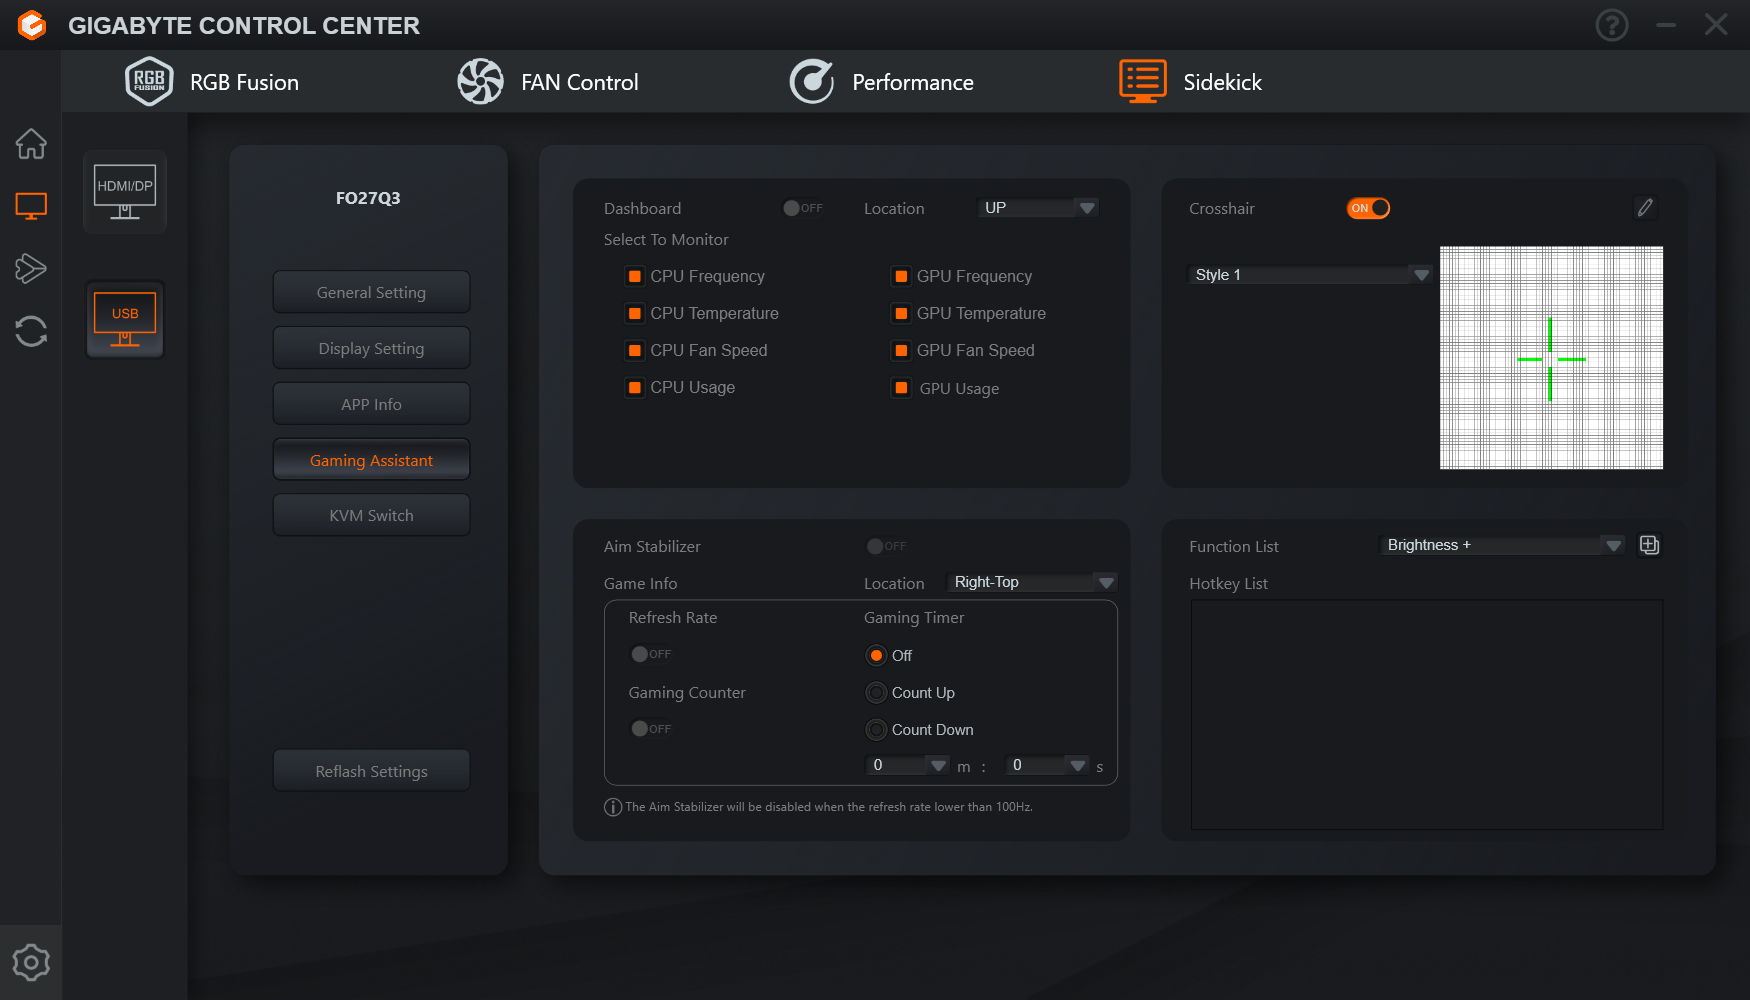Minimize the Gigabyte Control Center window
Image resolution: width=1750 pixels, height=1000 pixels.
point(1665,25)
